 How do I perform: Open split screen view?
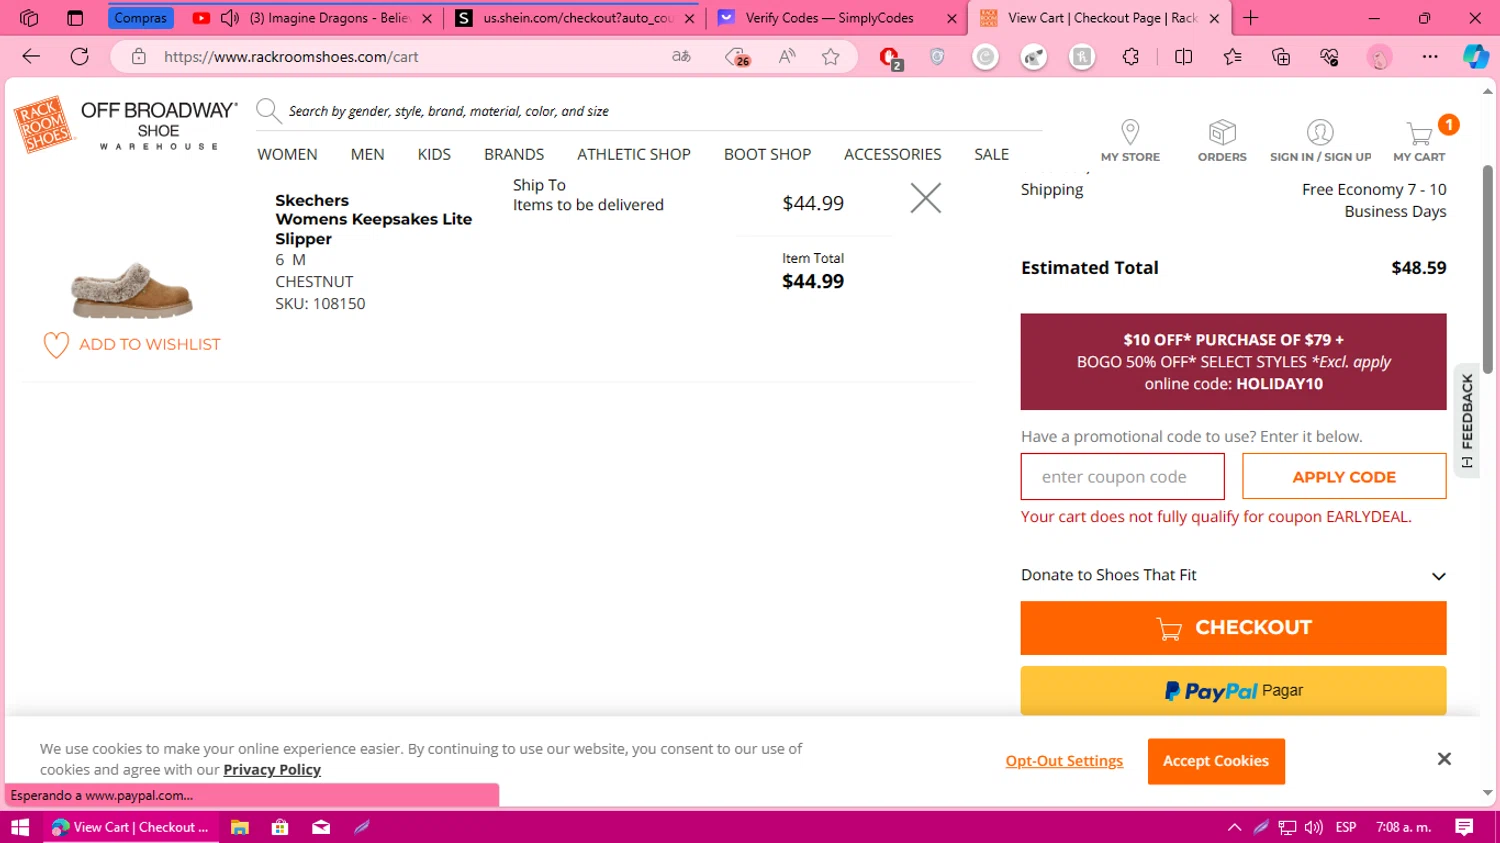click(1184, 57)
